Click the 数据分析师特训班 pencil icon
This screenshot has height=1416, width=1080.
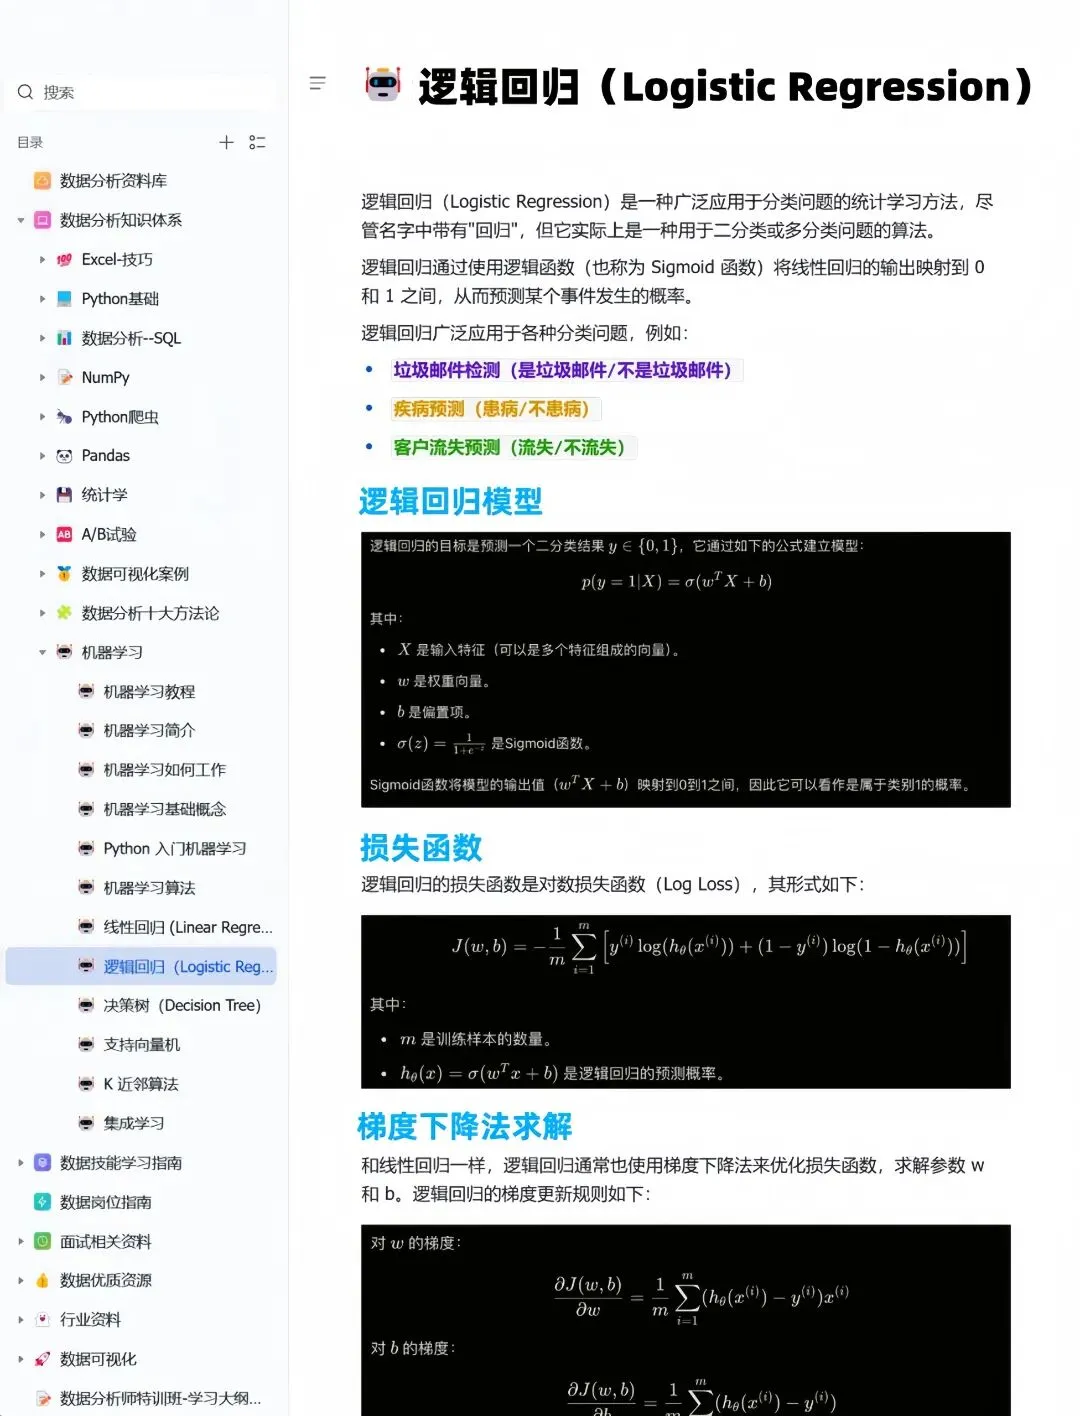(x=43, y=1398)
